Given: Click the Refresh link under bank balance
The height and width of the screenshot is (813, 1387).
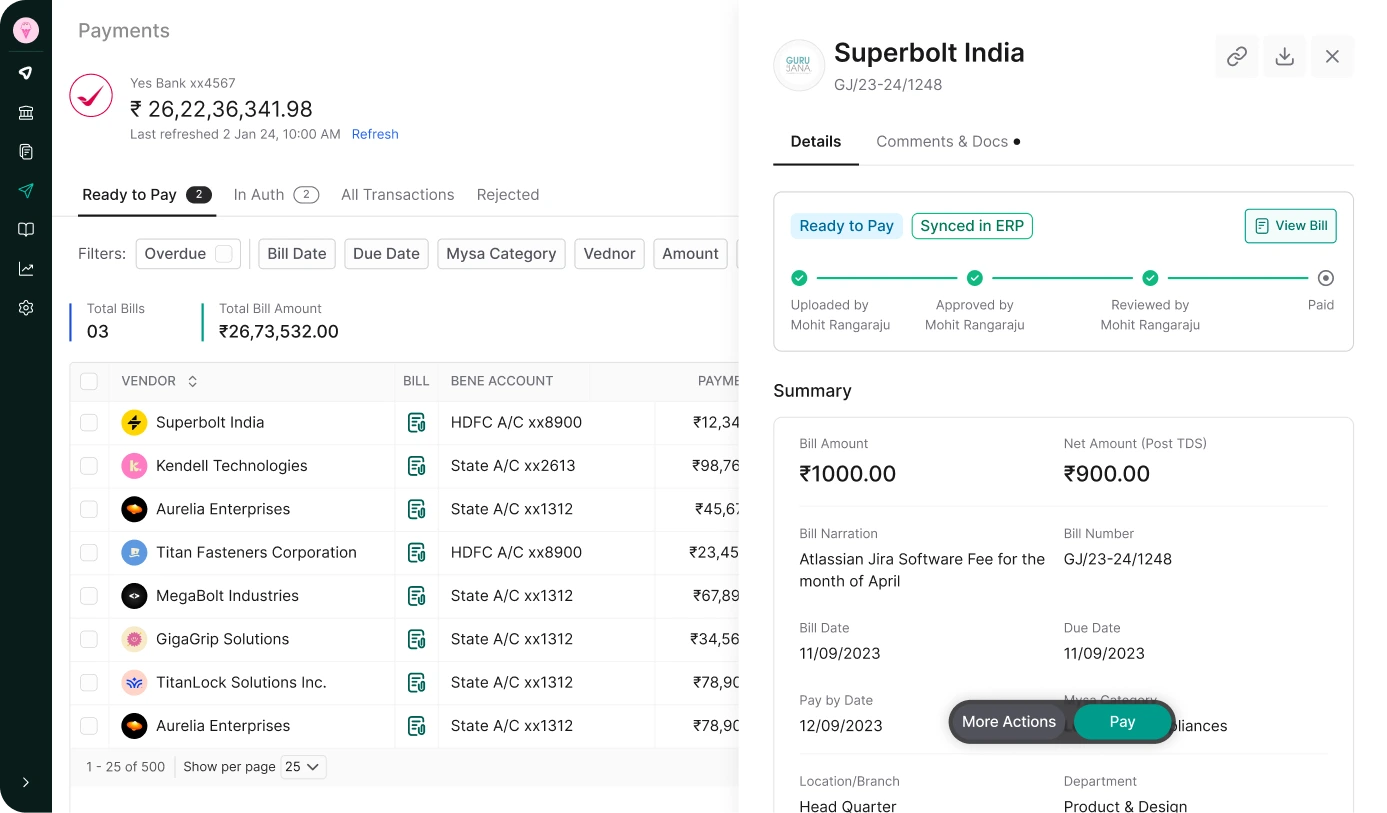Looking at the screenshot, I should click(x=375, y=134).
